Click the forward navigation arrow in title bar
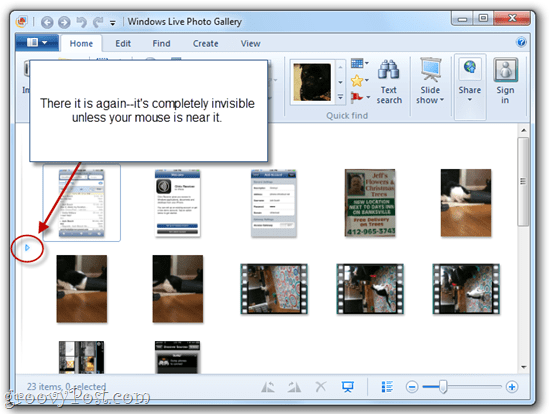This screenshot has height=414, width=550. click(64, 22)
